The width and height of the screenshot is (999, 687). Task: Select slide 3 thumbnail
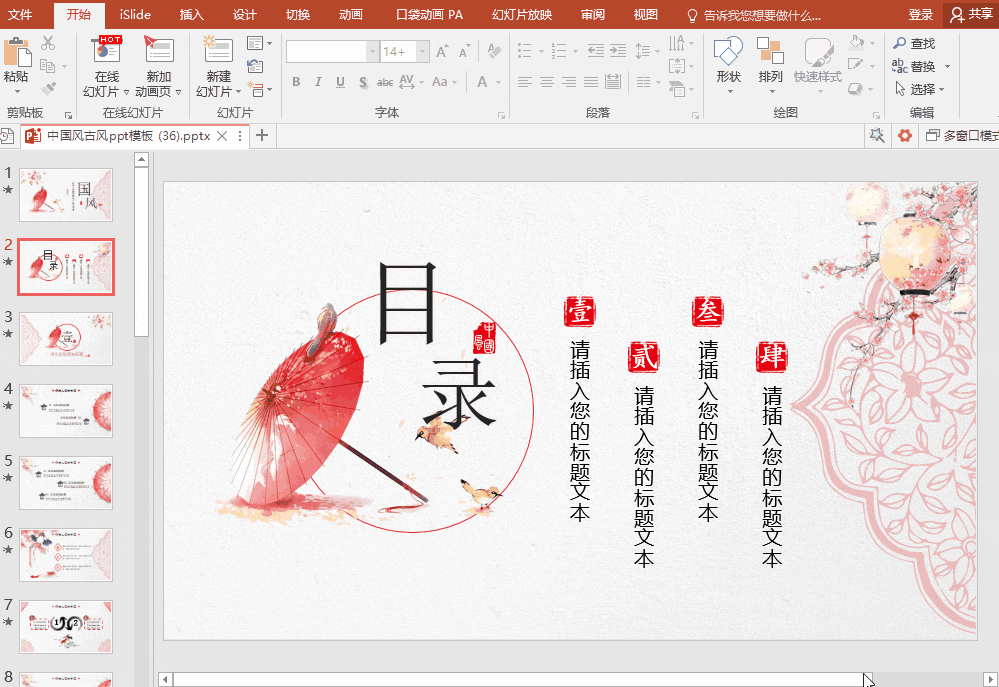click(x=66, y=338)
